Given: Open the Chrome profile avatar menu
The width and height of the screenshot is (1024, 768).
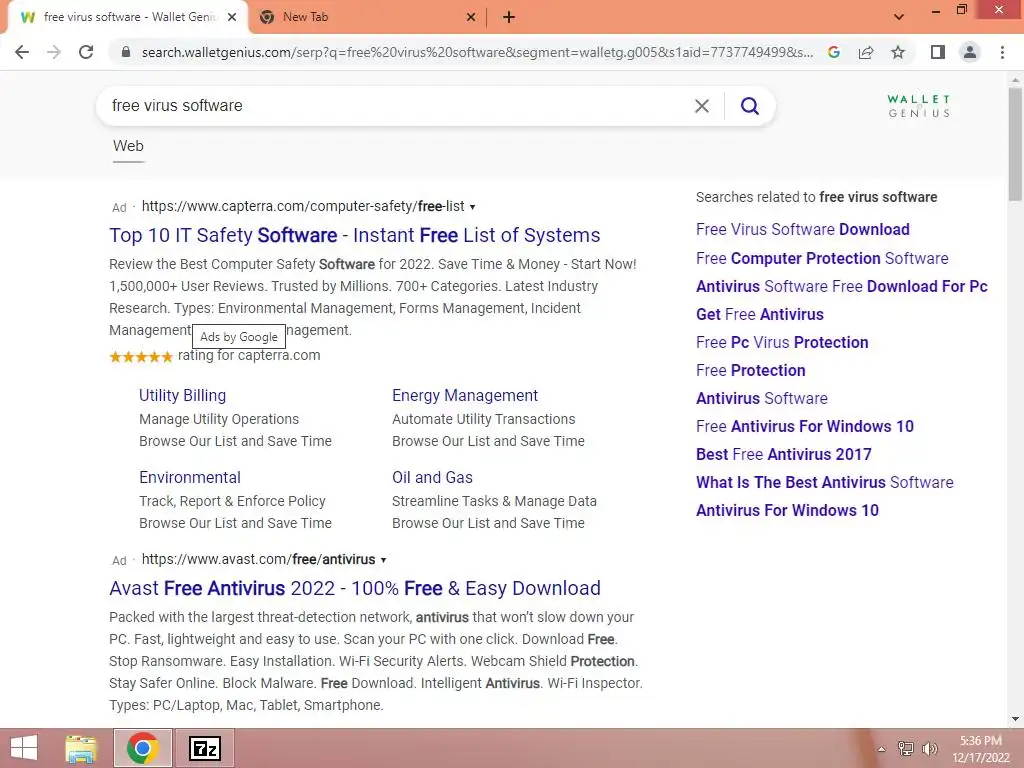Looking at the screenshot, I should point(970,52).
